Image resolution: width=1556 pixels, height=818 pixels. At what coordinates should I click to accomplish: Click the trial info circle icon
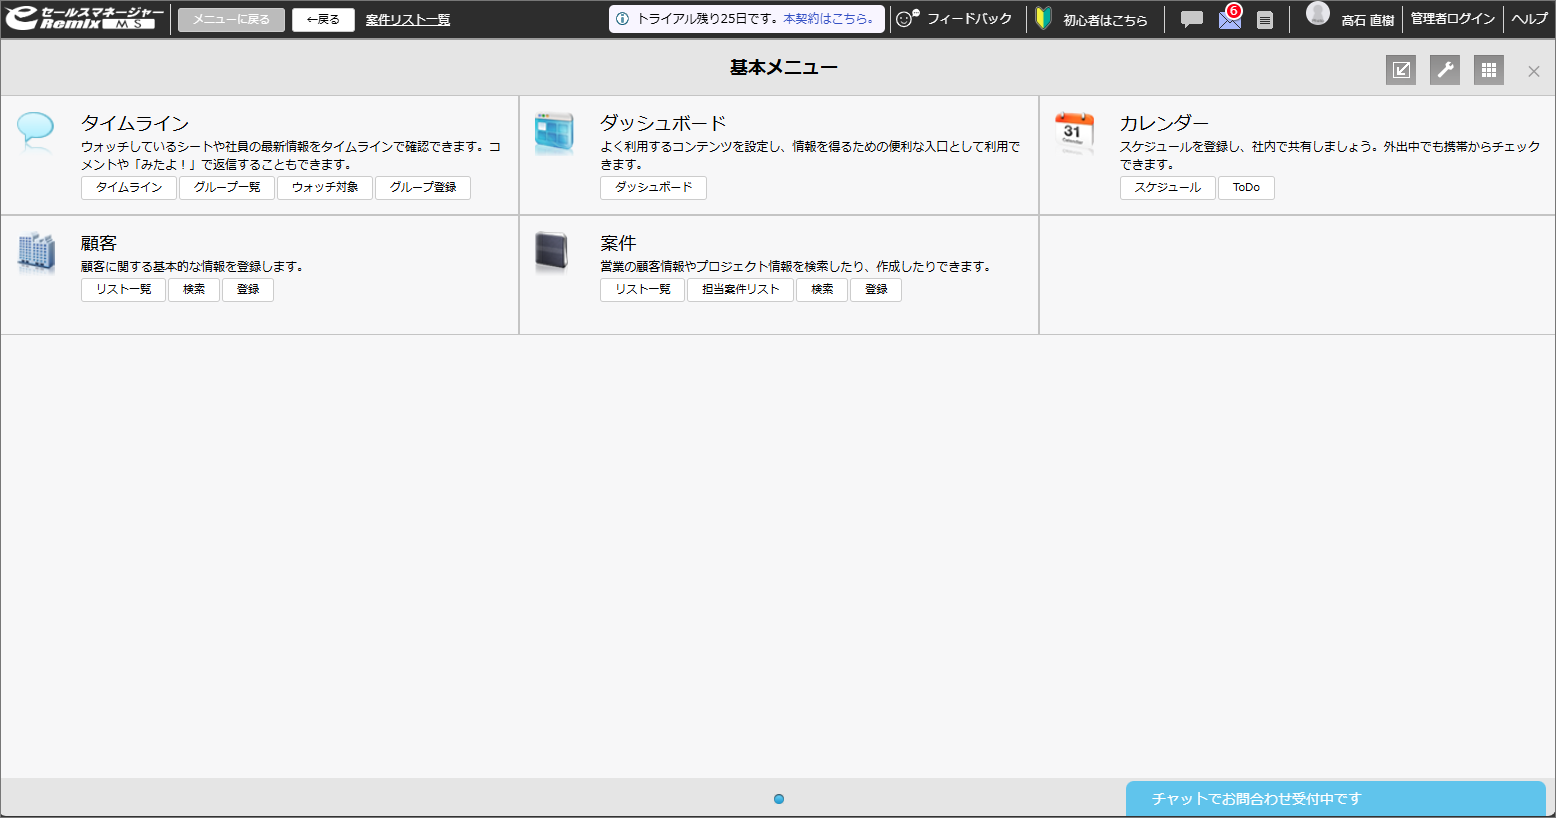tap(622, 19)
